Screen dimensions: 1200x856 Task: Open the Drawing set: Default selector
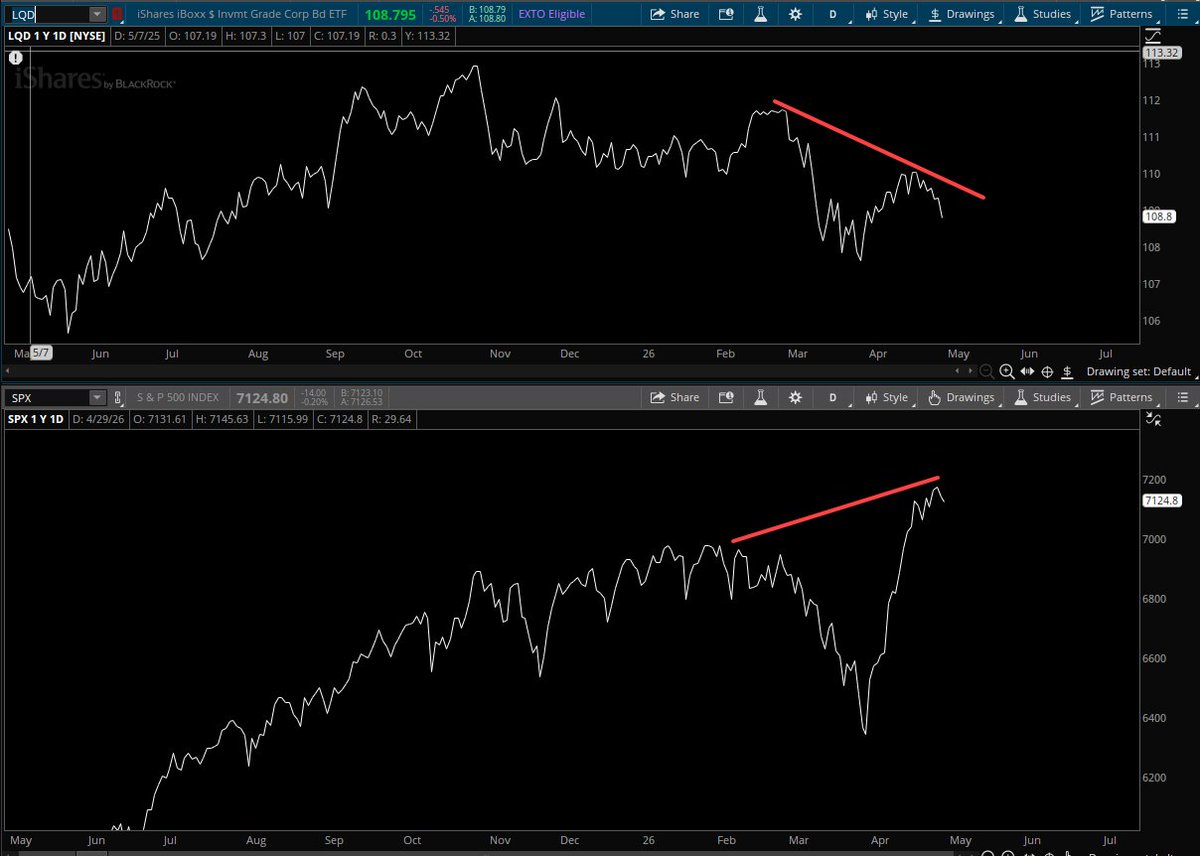click(x=1138, y=372)
